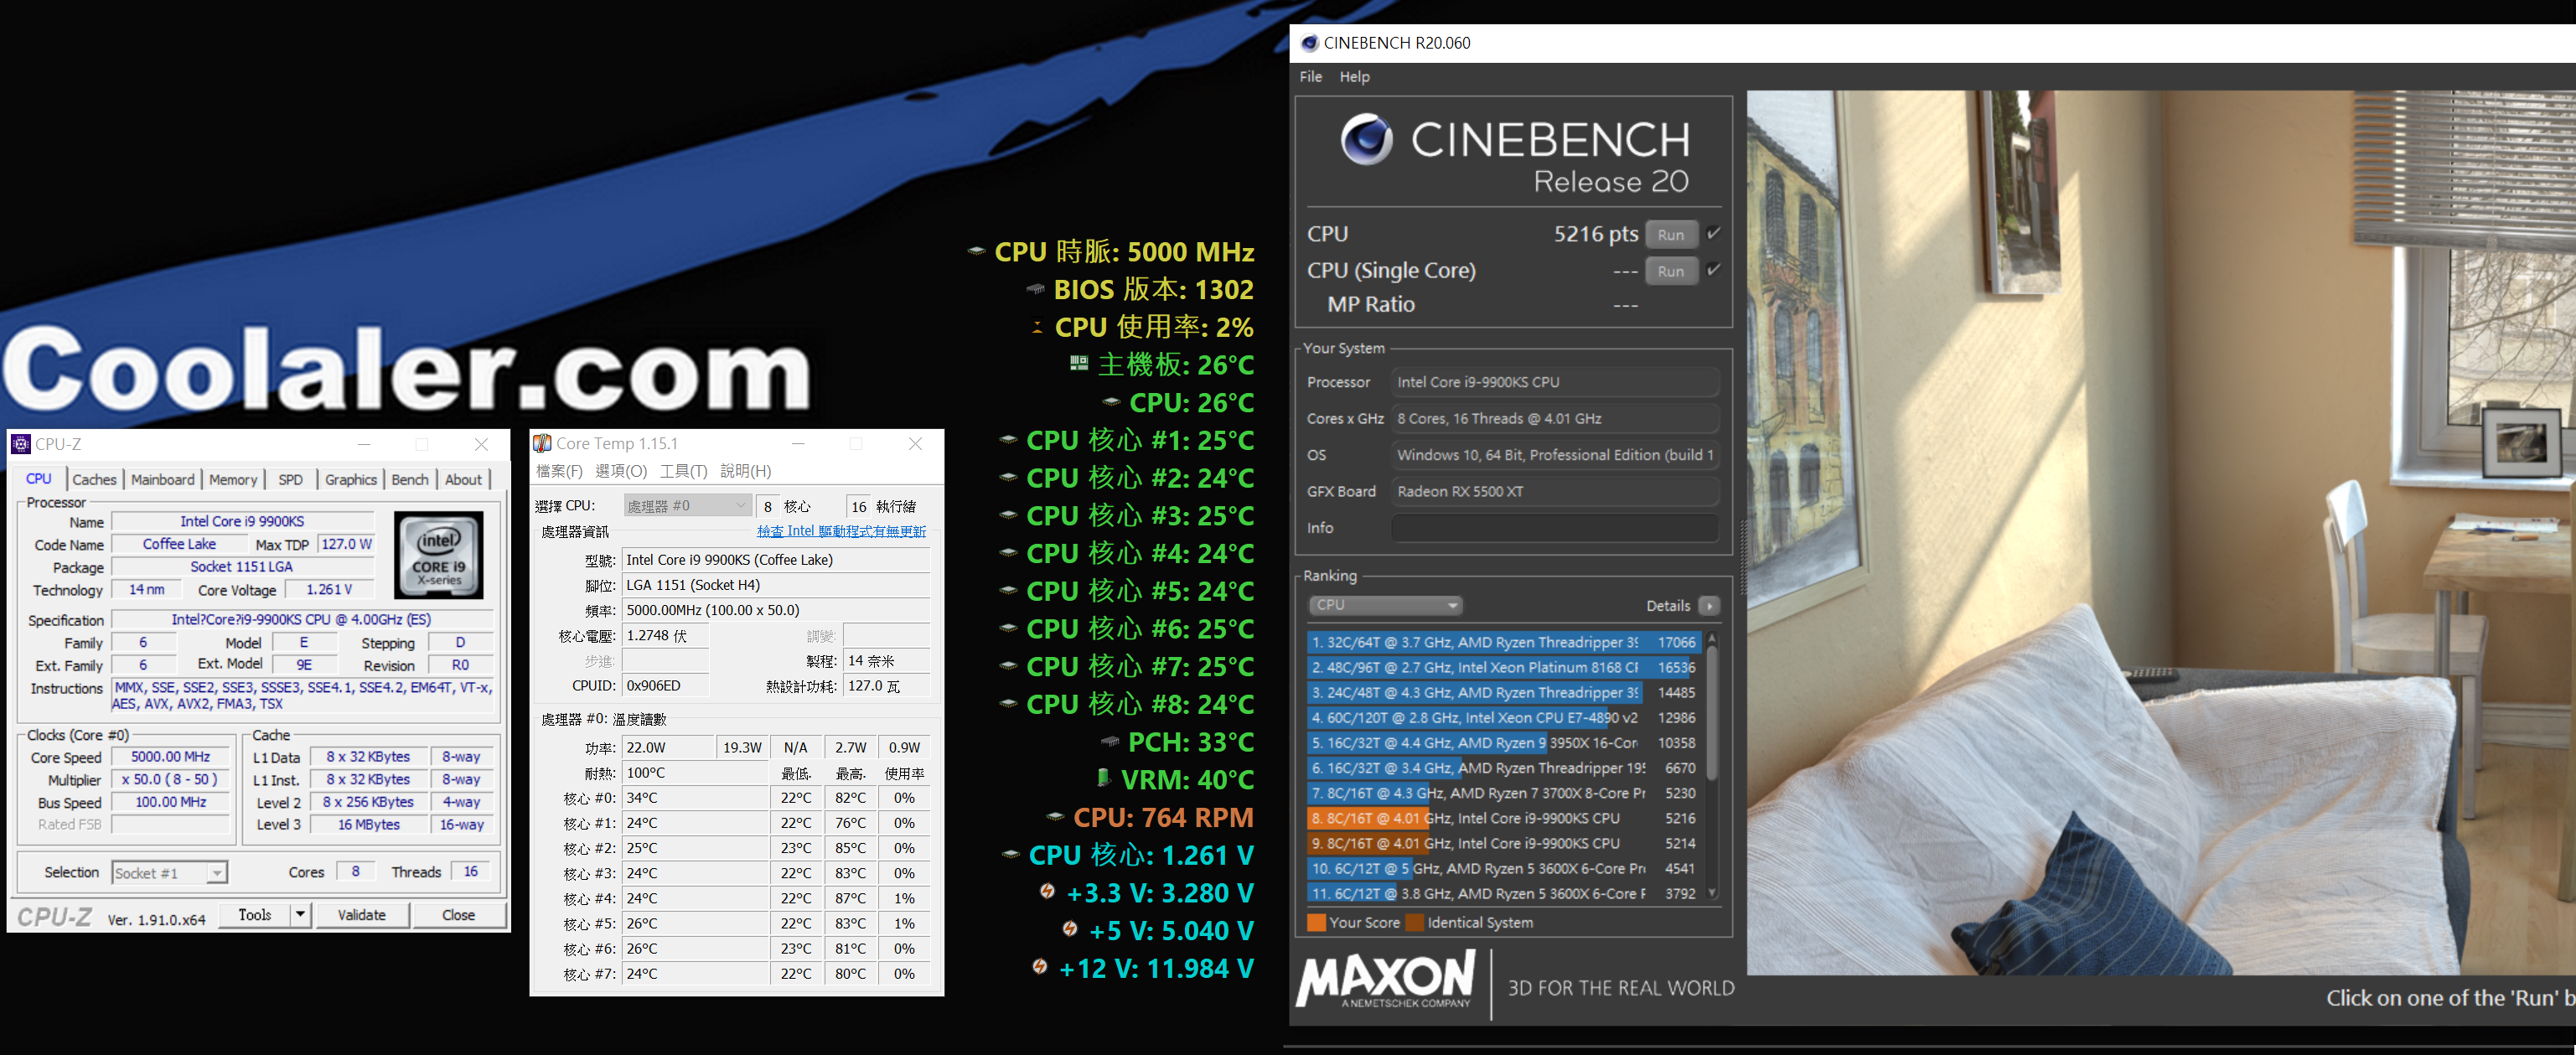The height and width of the screenshot is (1055, 2576).
Task: Click the rendered room image preview
Action: (x=2161, y=533)
